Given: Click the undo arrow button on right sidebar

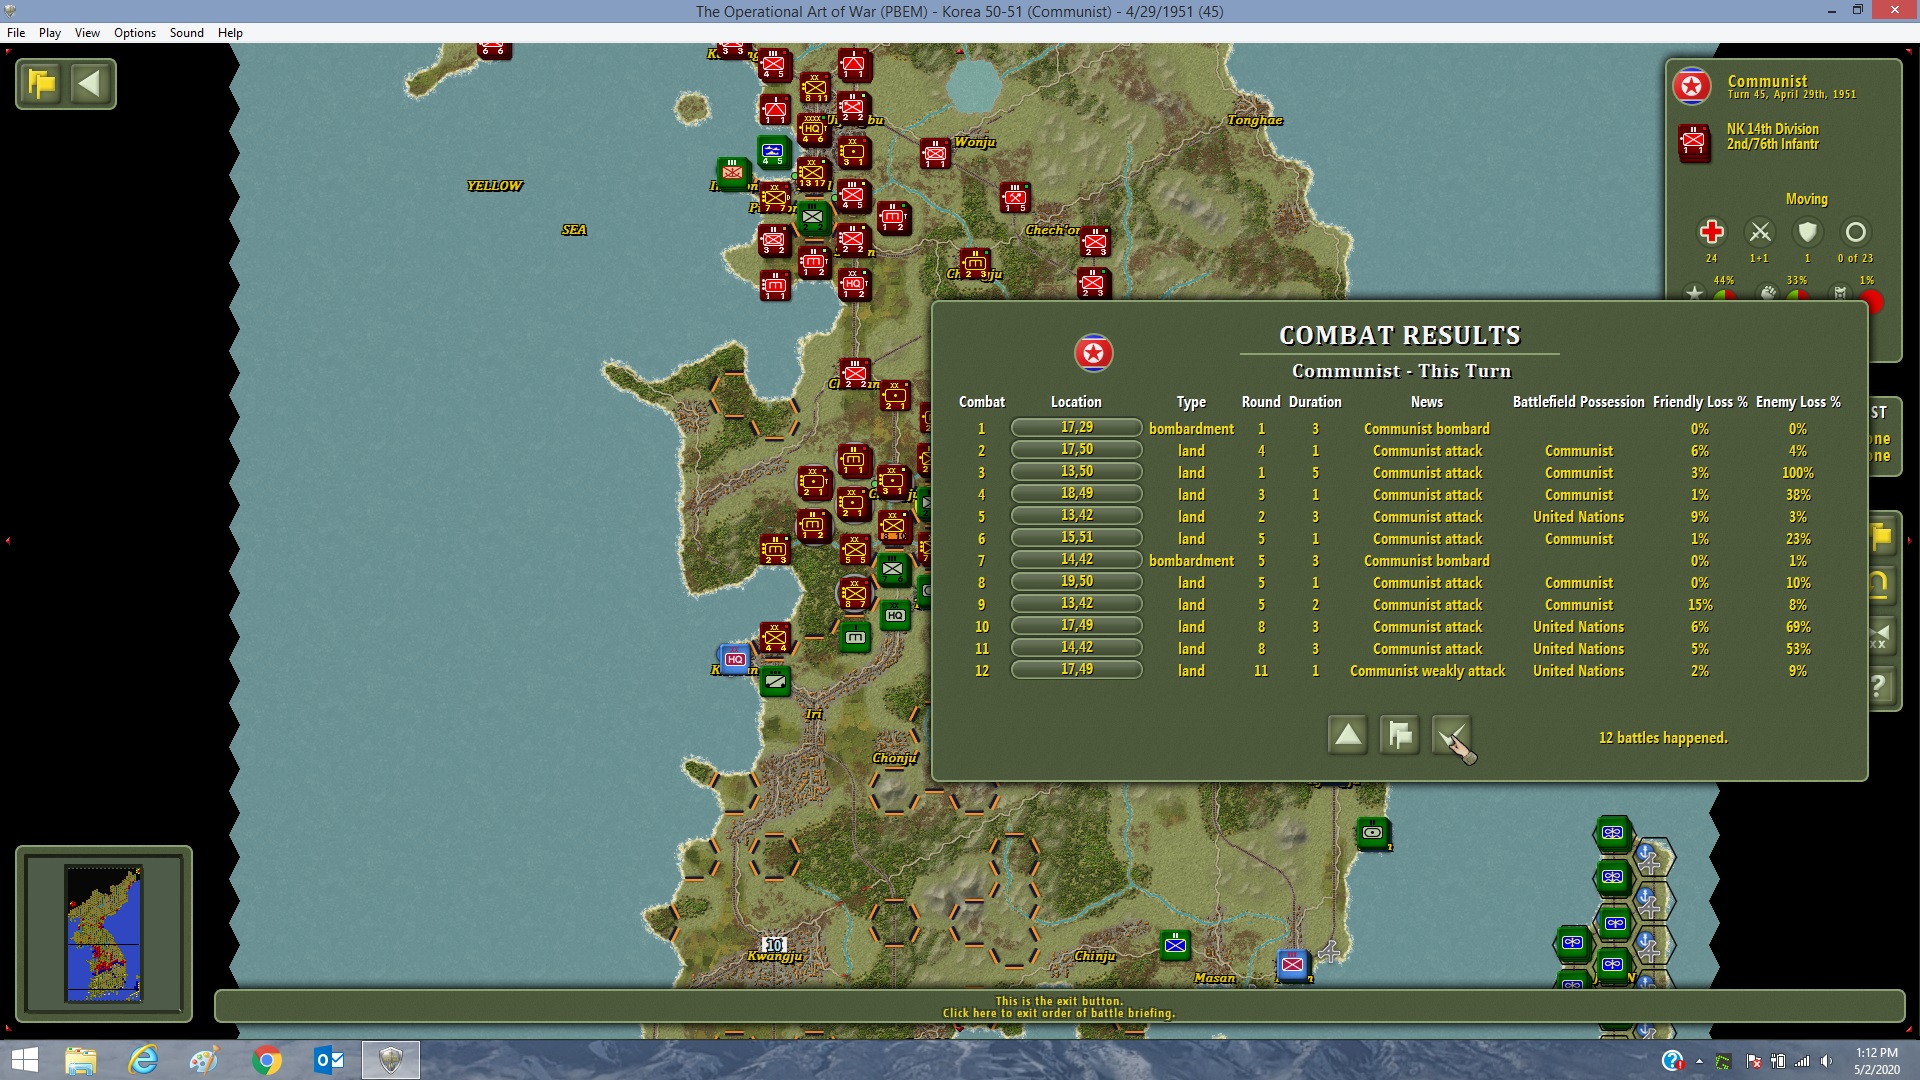Looking at the screenshot, I should coord(1881,586).
